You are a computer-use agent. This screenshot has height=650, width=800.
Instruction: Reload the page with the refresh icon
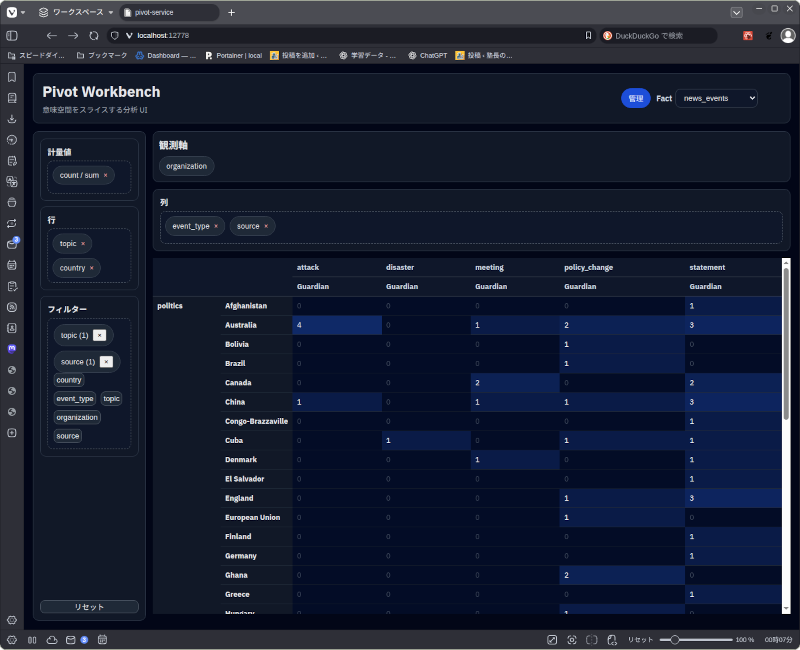(x=94, y=35)
